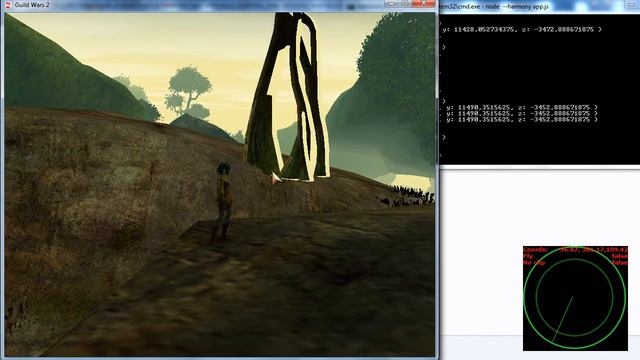Click the Fly label in the overlay
Image resolution: width=640 pixels, height=360 pixels.
pyautogui.click(x=528, y=256)
